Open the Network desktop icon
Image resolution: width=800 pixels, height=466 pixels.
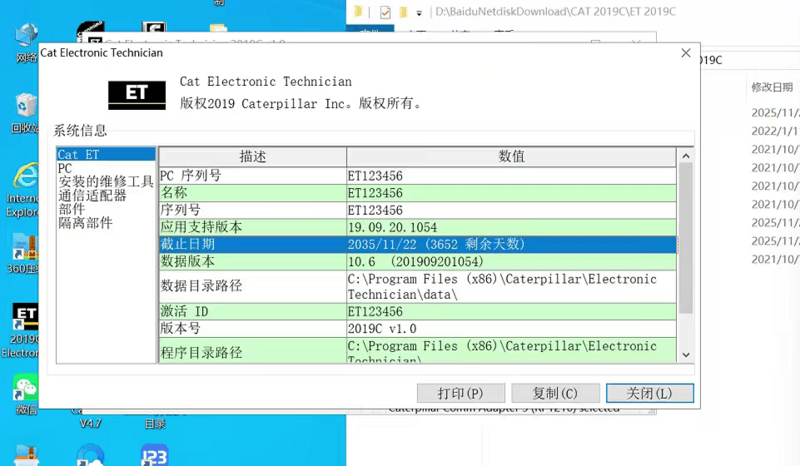(22, 38)
